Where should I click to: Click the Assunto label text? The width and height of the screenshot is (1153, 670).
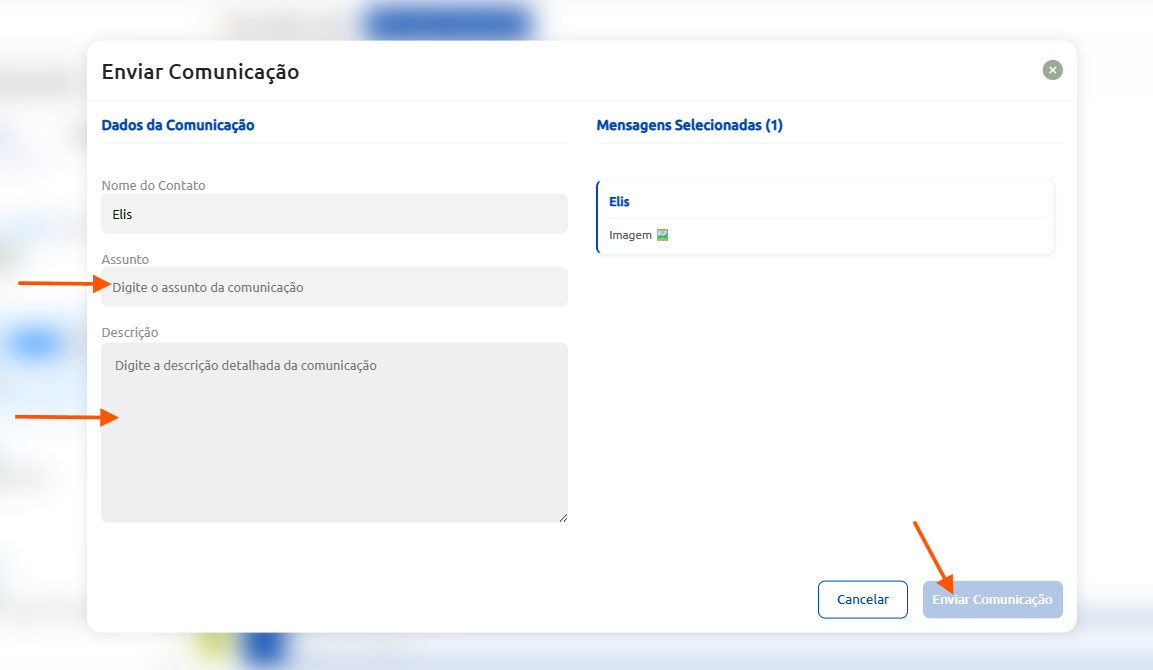coord(125,259)
